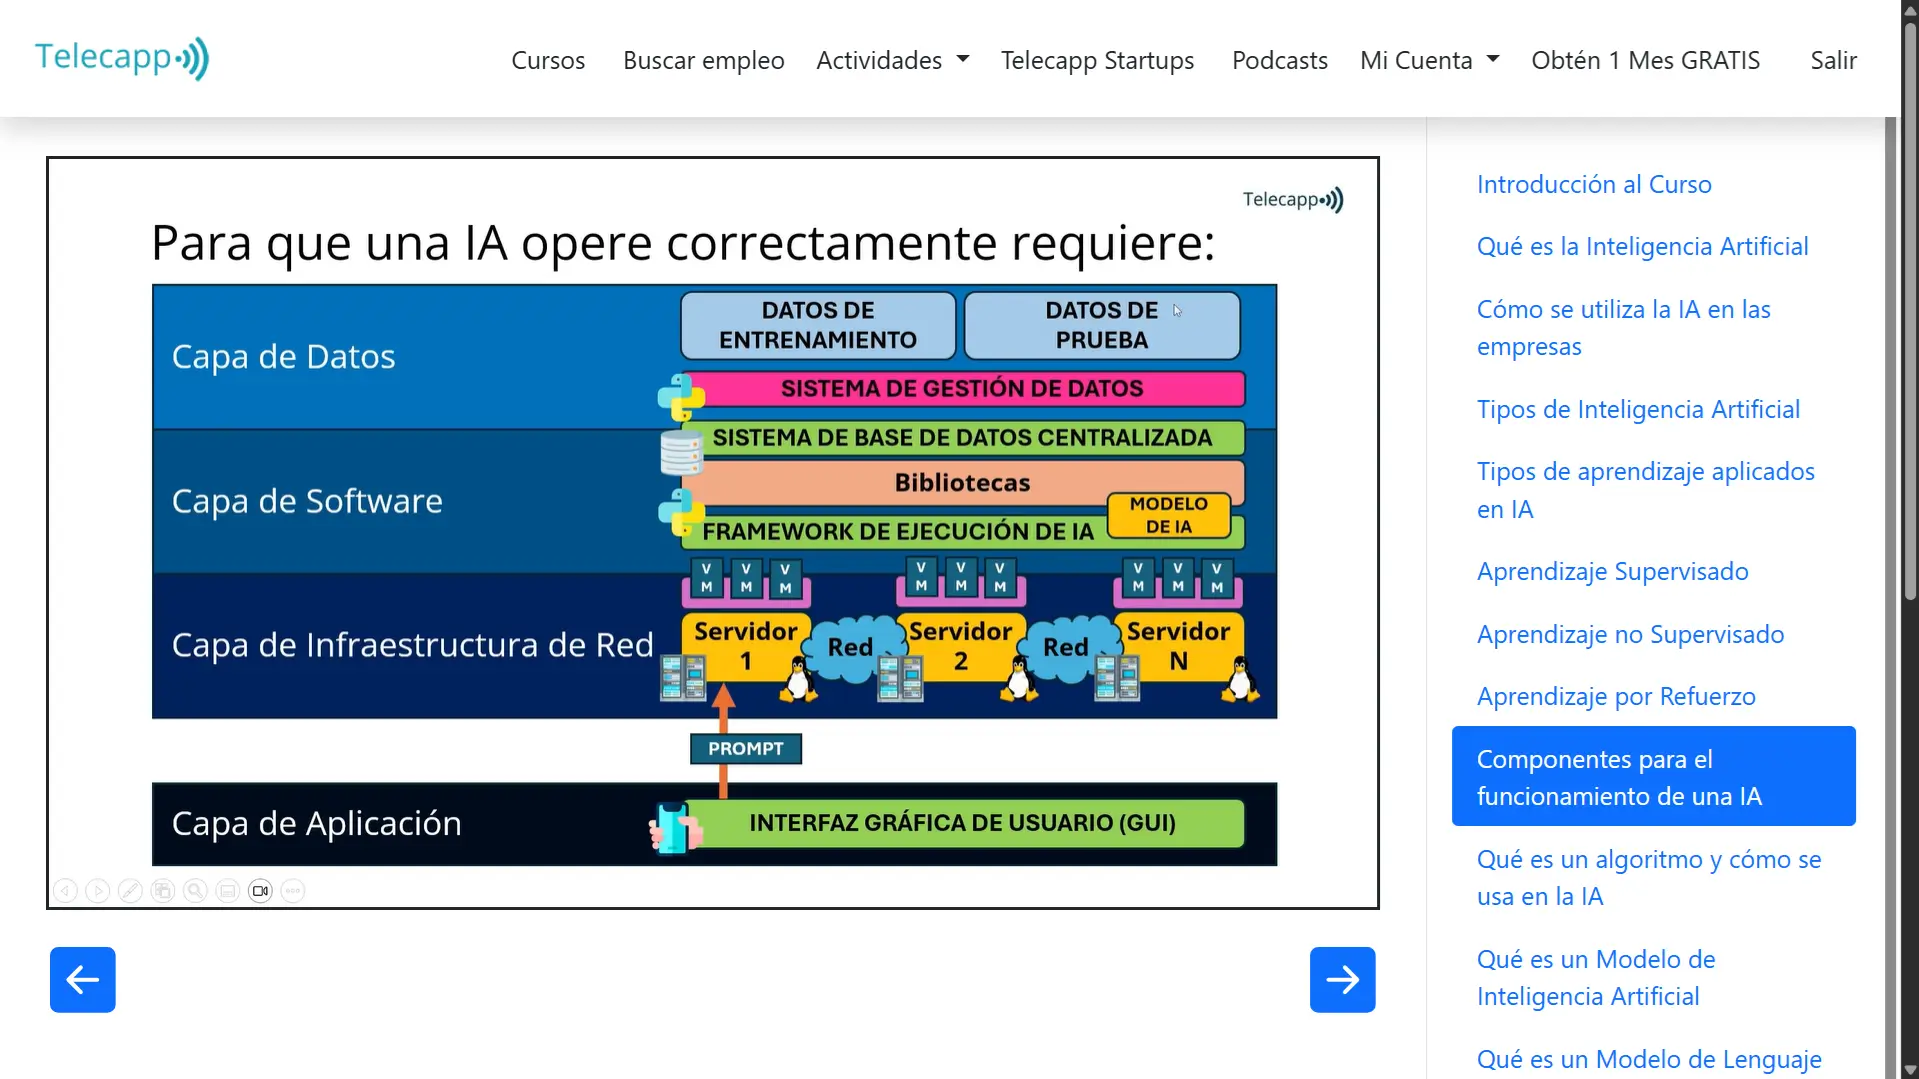The image size is (1919, 1079).
Task: Switch to the Podcasts section
Action: point(1279,60)
